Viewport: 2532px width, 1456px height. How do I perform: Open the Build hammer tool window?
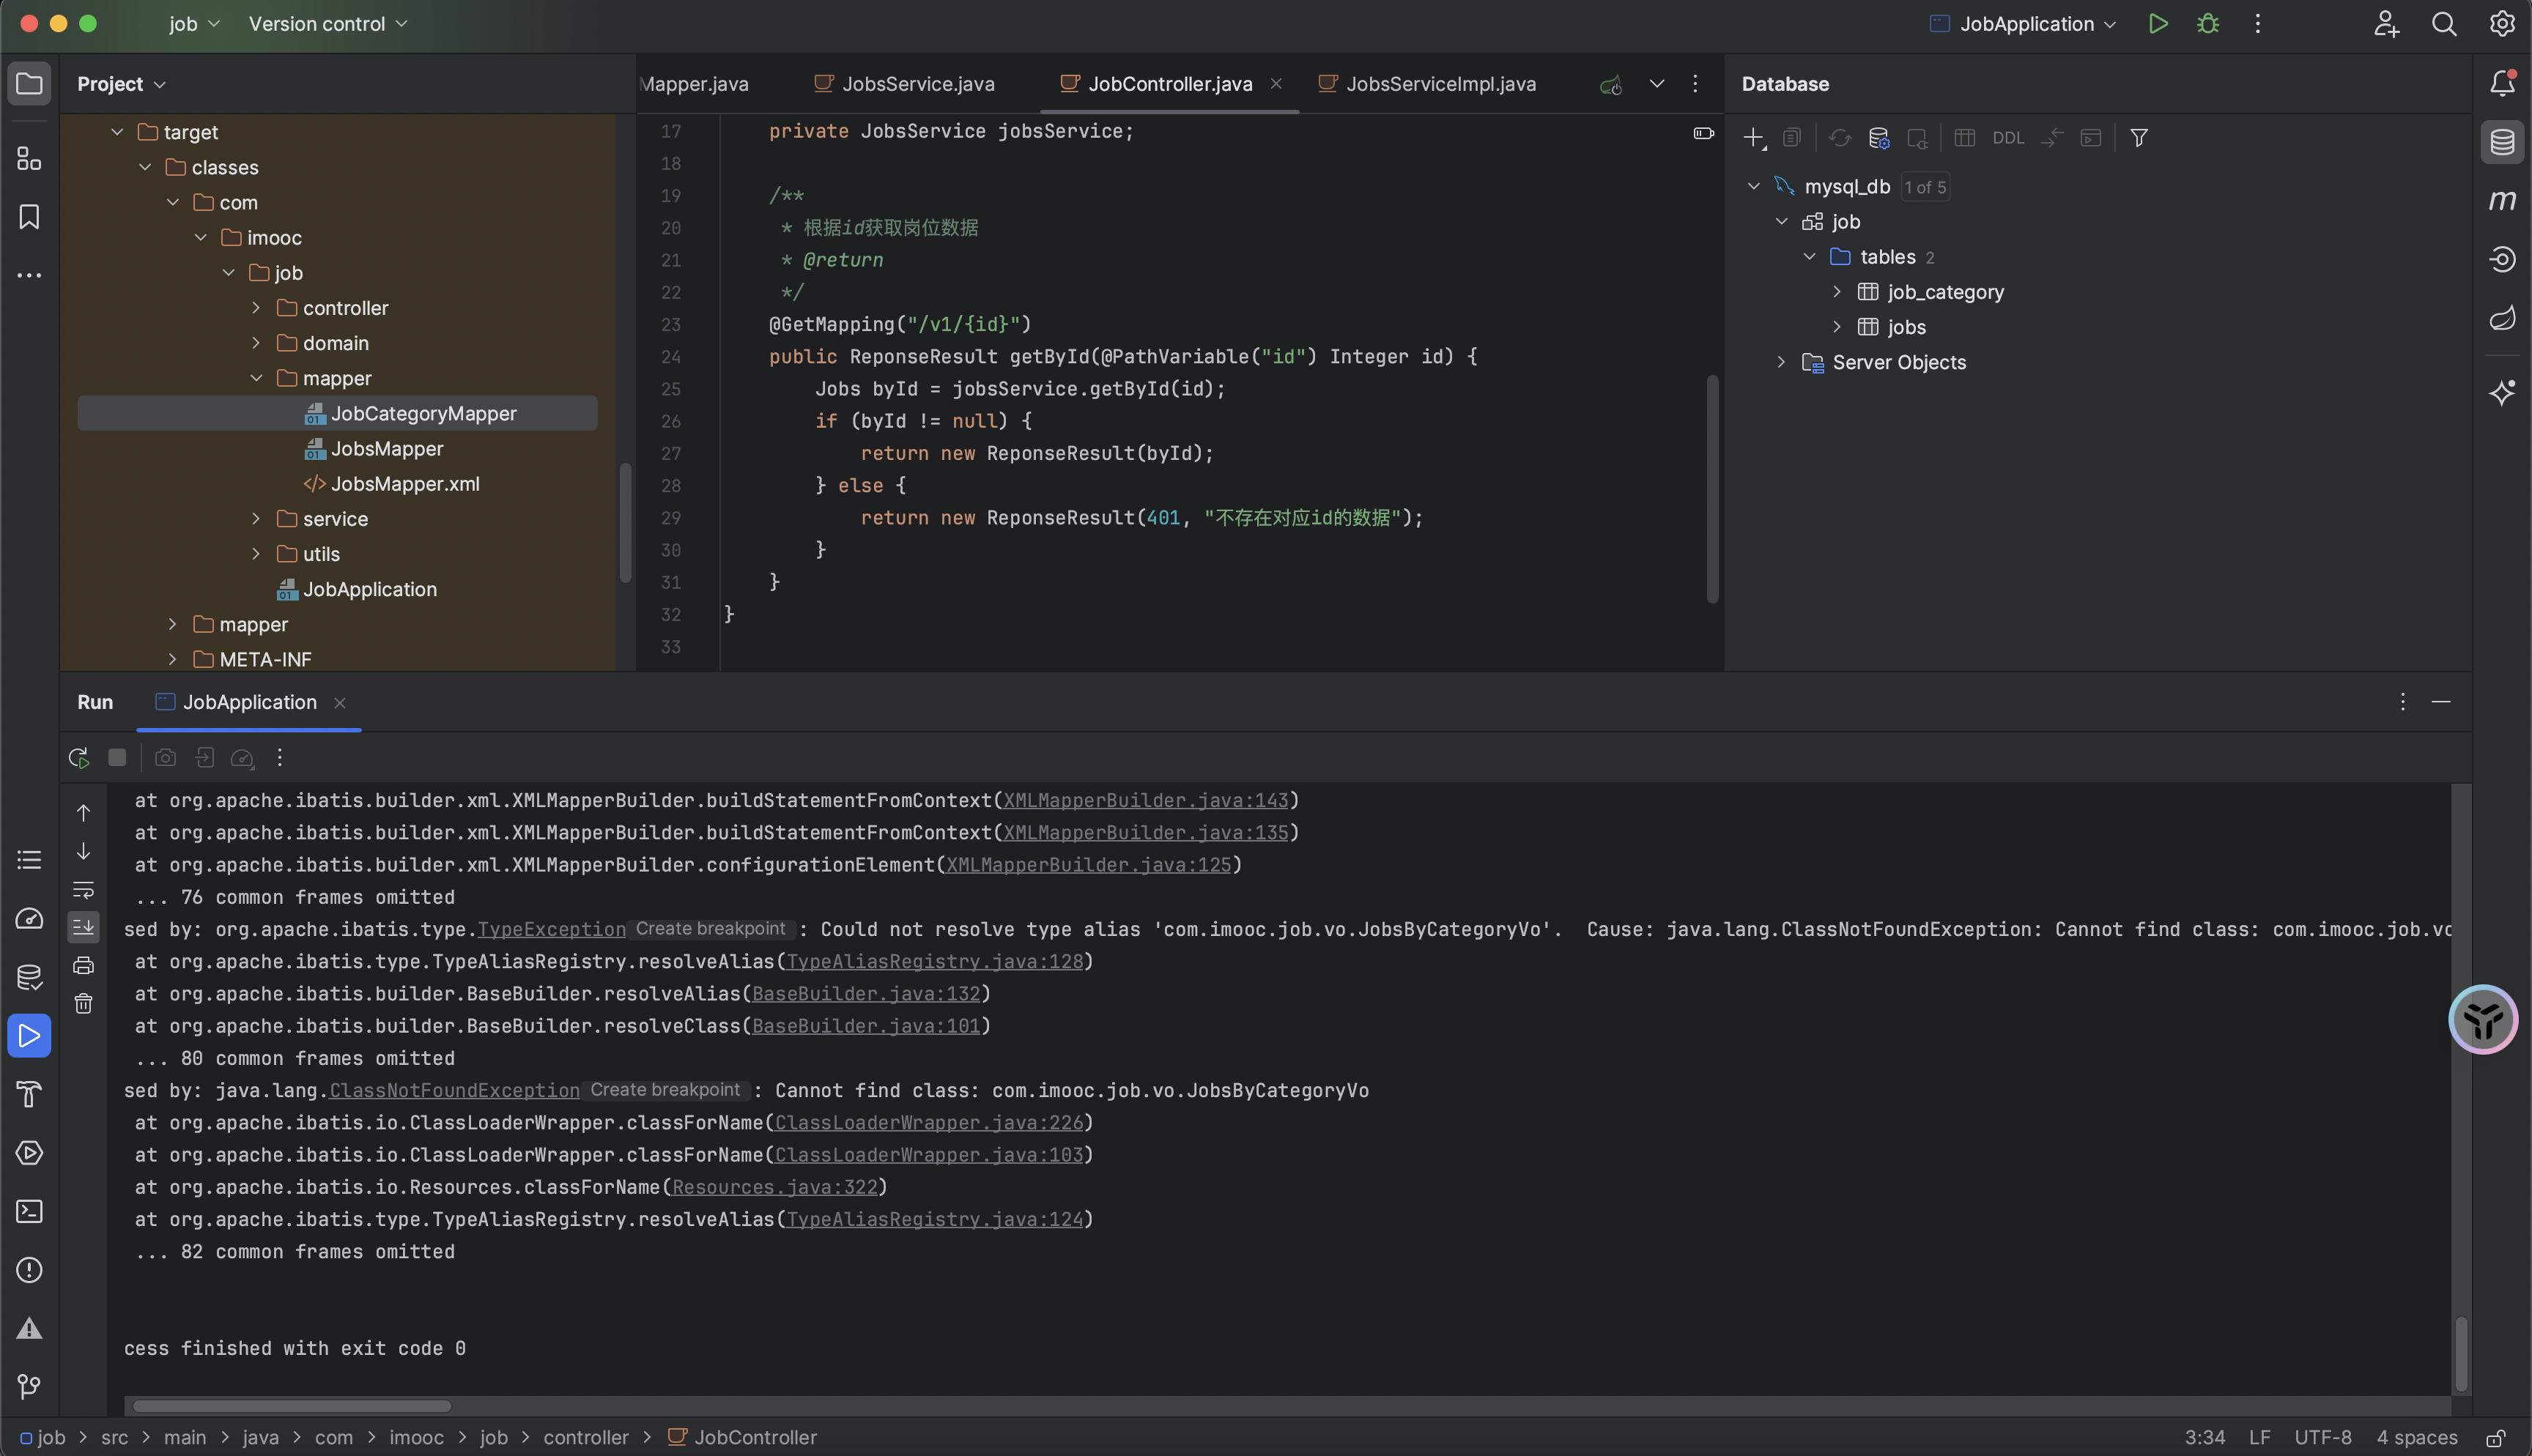click(x=29, y=1094)
